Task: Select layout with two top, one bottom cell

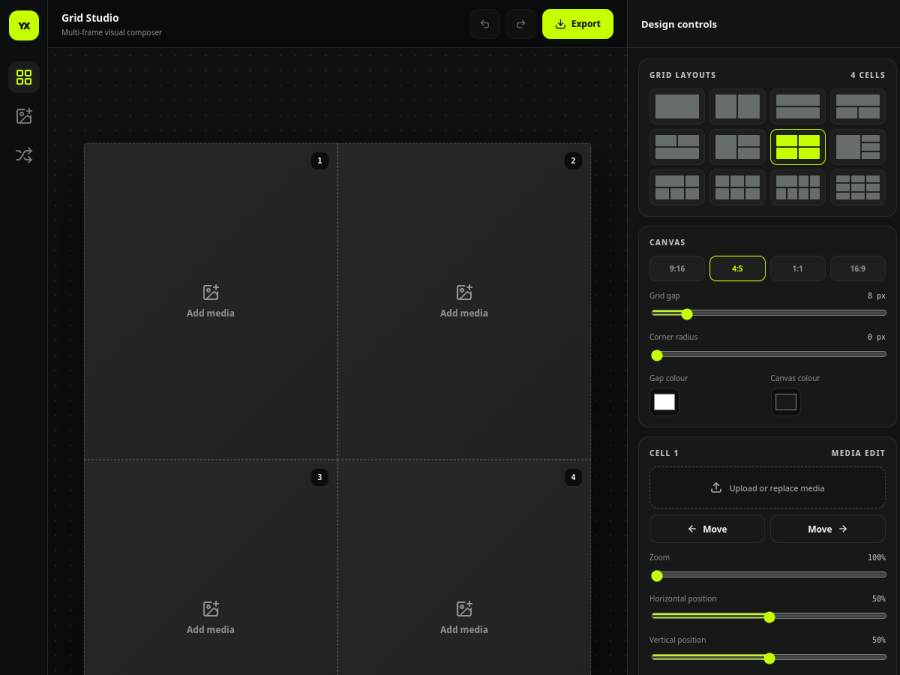Action: [x=677, y=147]
